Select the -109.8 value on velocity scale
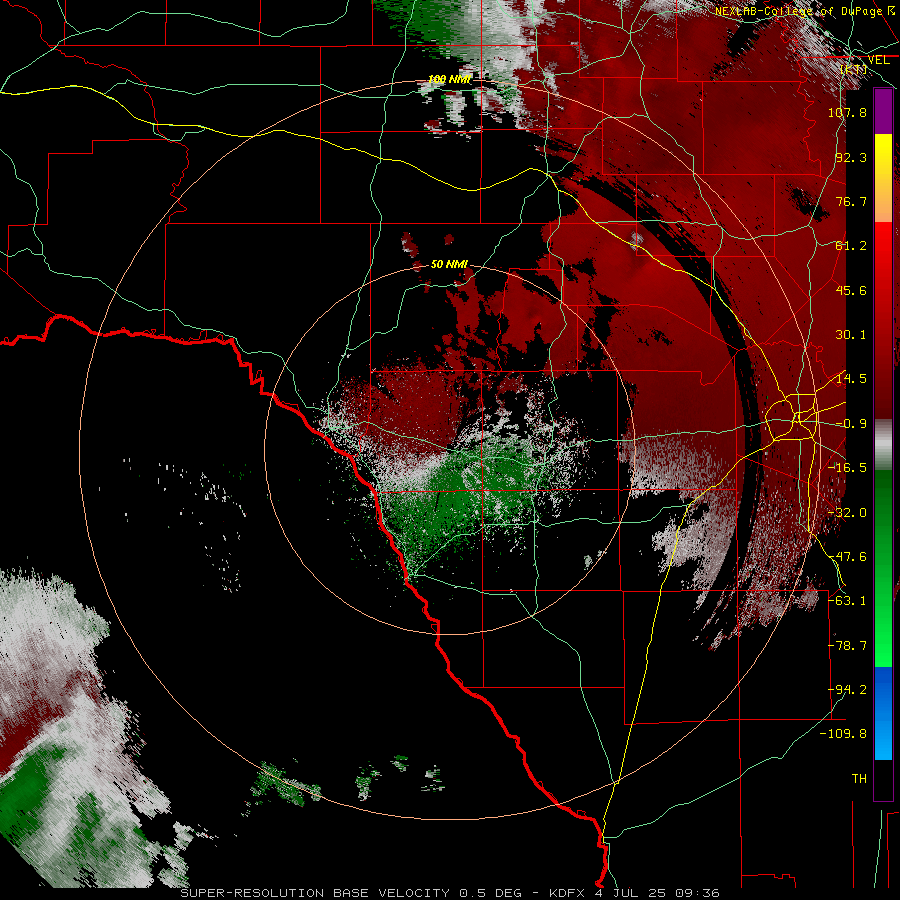The image size is (900, 900). [843, 734]
